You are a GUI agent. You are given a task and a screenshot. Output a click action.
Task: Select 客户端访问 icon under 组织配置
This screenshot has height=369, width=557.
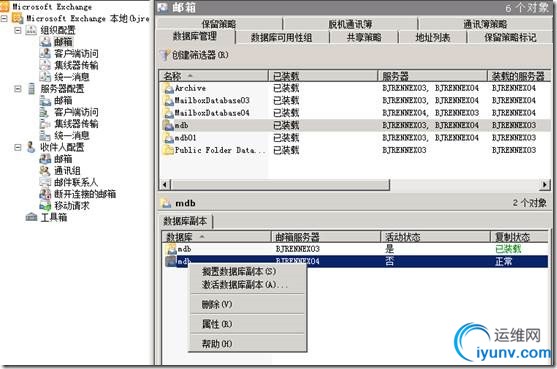(45, 54)
